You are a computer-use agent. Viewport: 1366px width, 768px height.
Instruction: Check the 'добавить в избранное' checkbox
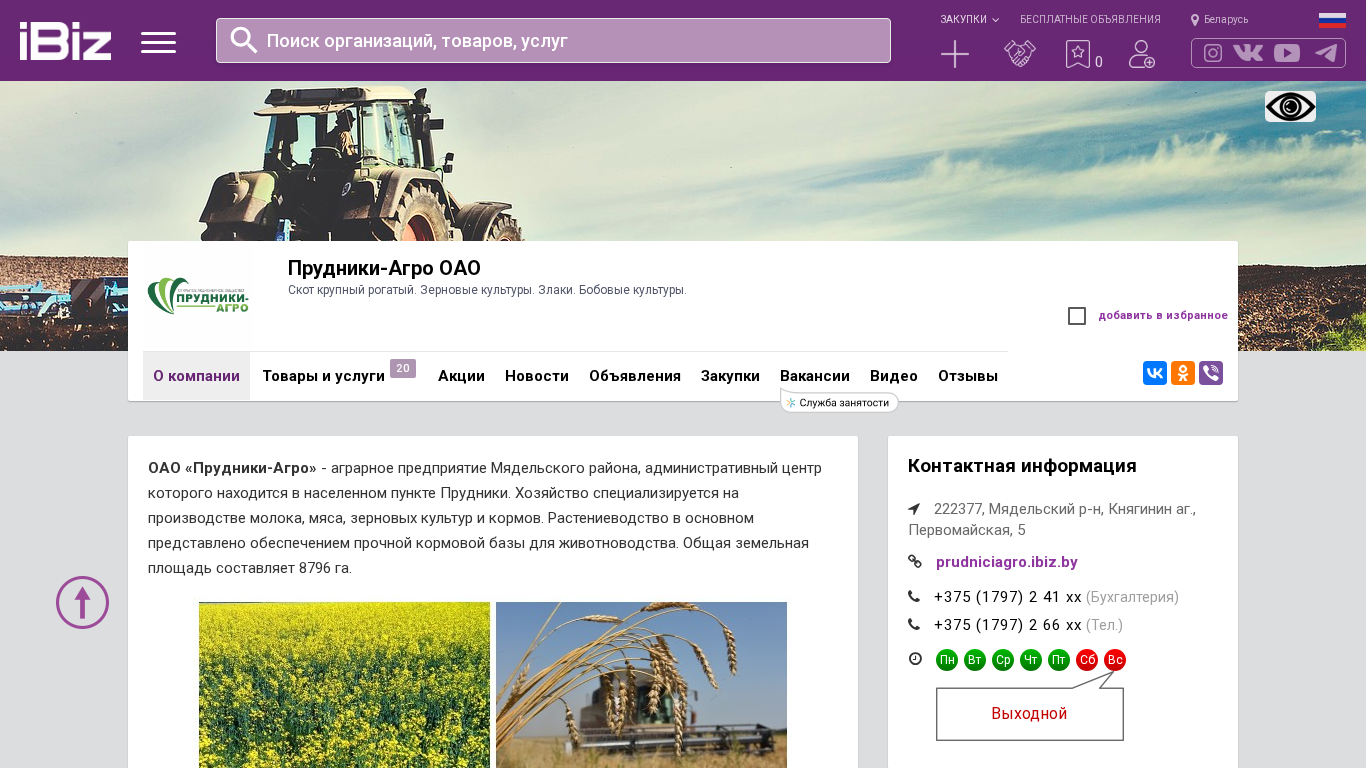pos(1077,316)
